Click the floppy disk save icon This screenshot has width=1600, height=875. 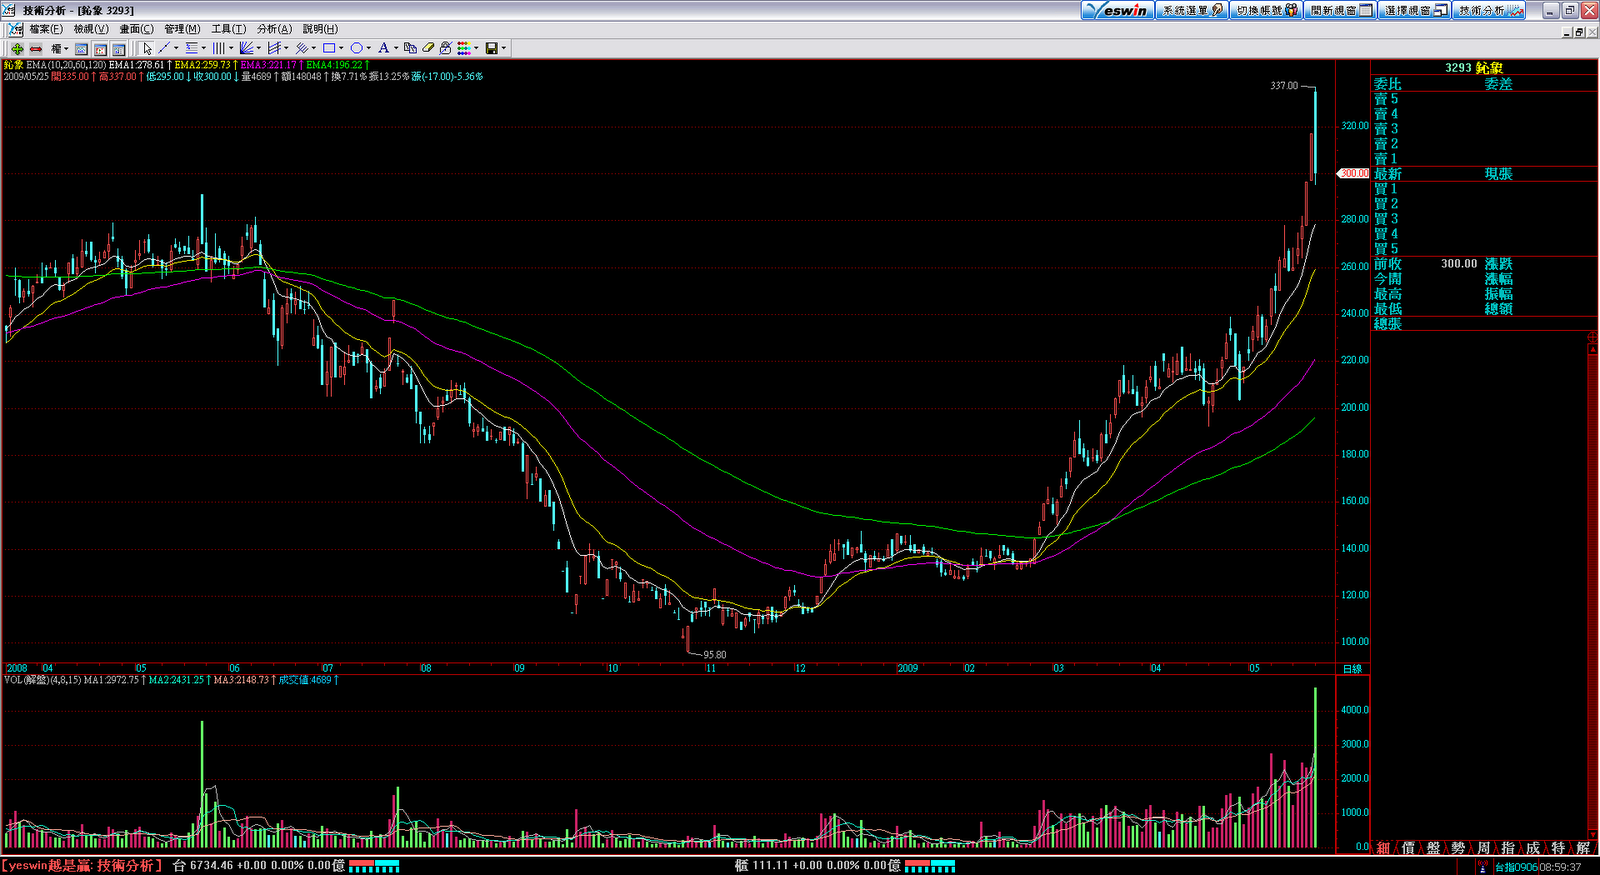492,48
